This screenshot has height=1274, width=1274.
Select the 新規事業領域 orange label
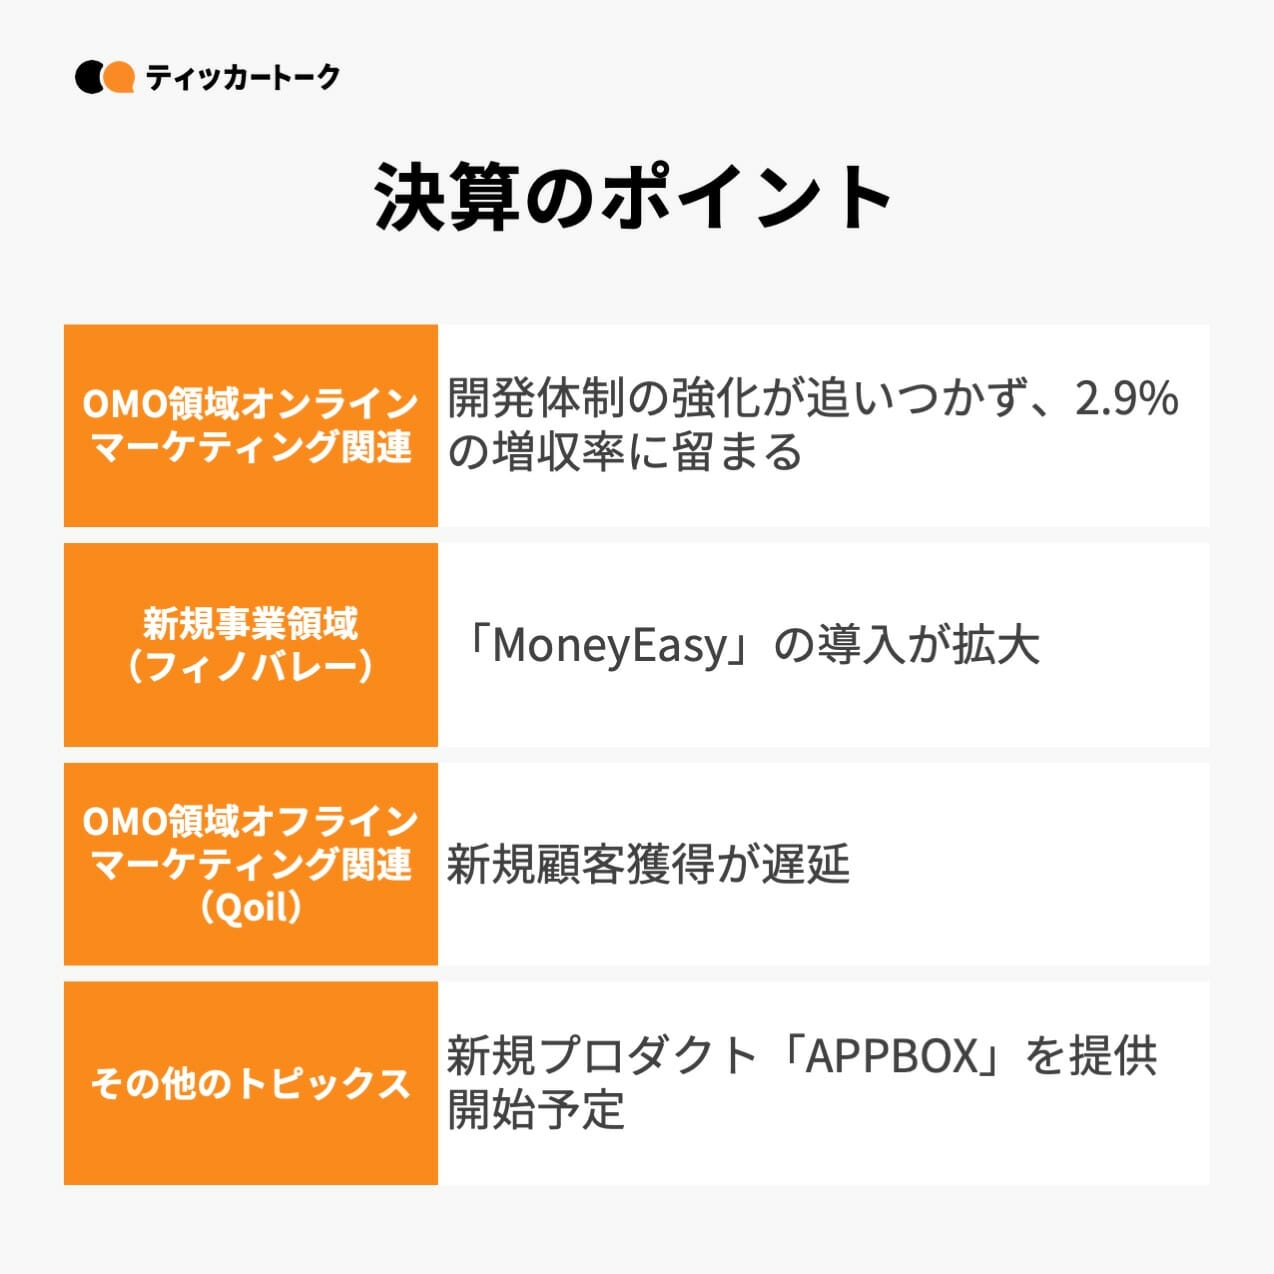250,624
